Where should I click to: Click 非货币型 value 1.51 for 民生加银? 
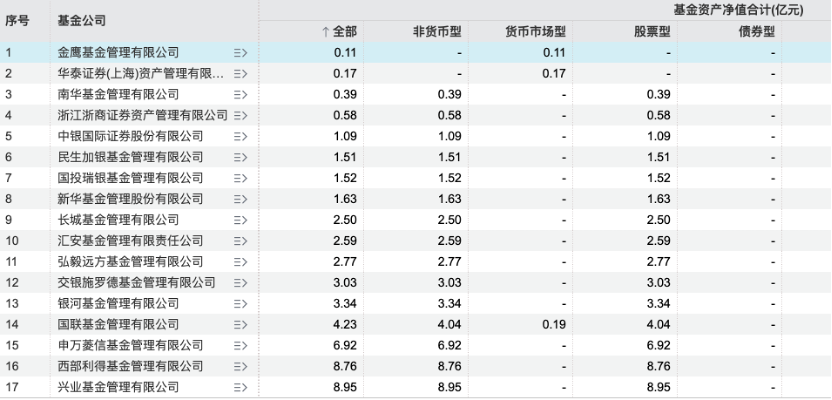coord(450,157)
